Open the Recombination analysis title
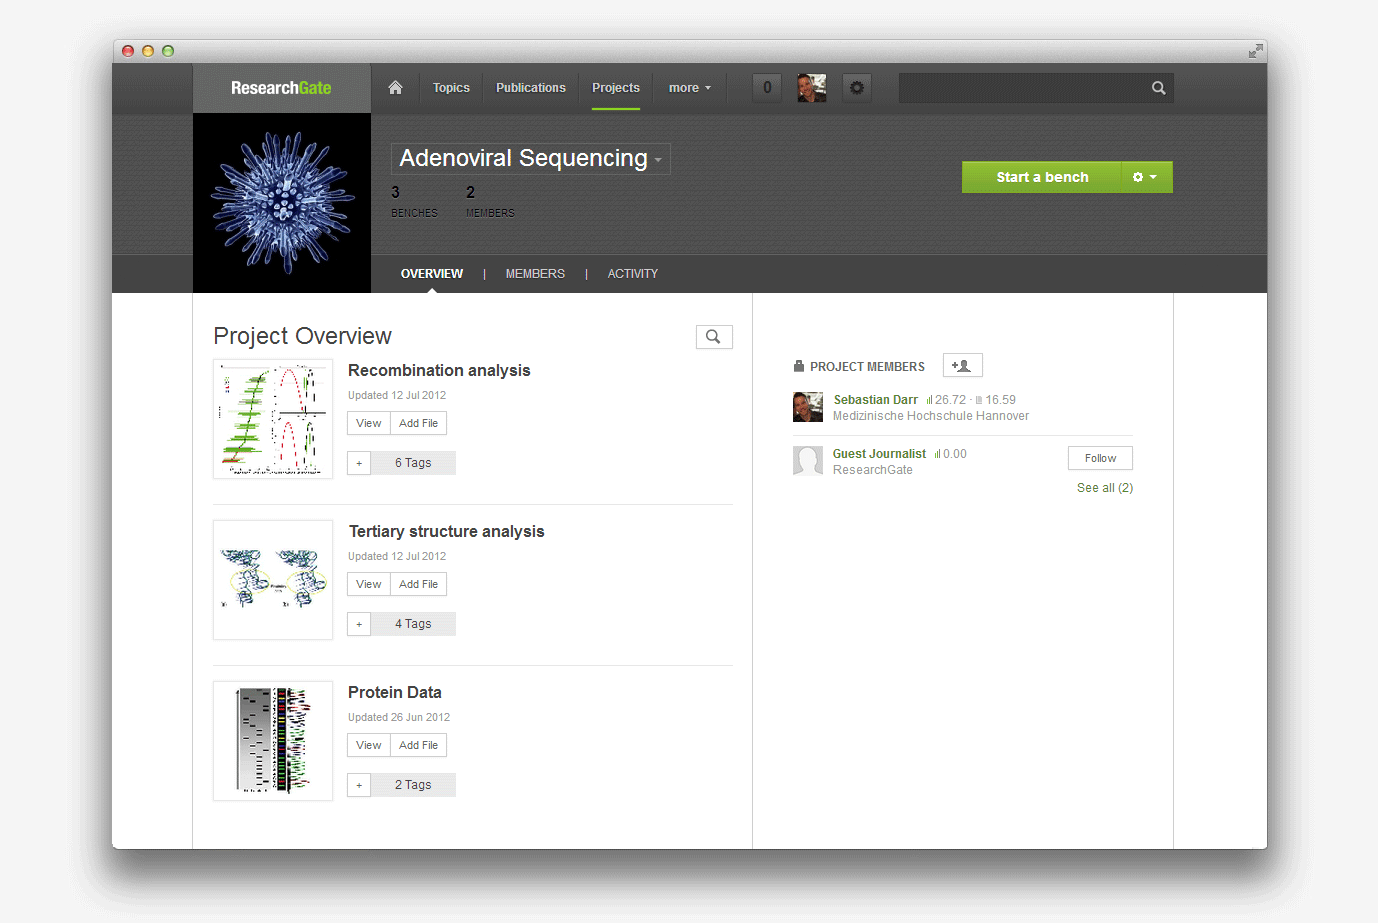Image resolution: width=1378 pixels, height=923 pixels. (439, 370)
